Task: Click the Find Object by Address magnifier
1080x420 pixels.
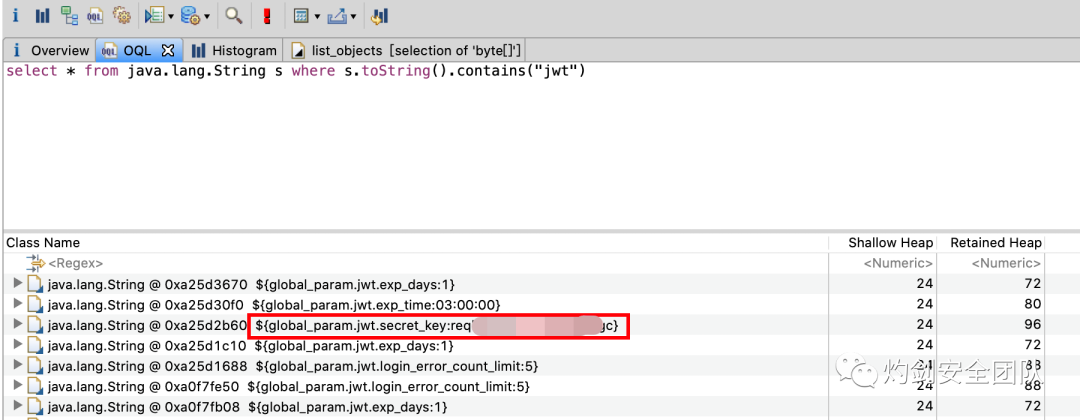Action: pyautogui.click(x=234, y=15)
